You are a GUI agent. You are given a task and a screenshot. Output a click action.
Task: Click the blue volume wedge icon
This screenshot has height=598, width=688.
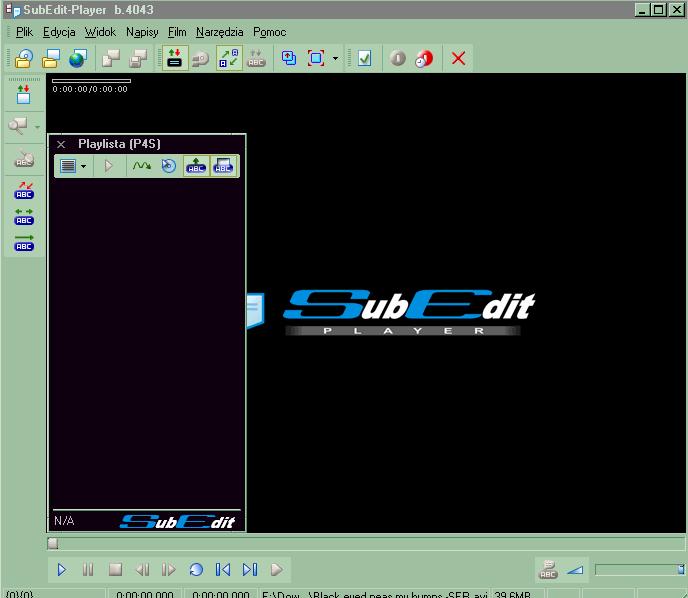575,570
